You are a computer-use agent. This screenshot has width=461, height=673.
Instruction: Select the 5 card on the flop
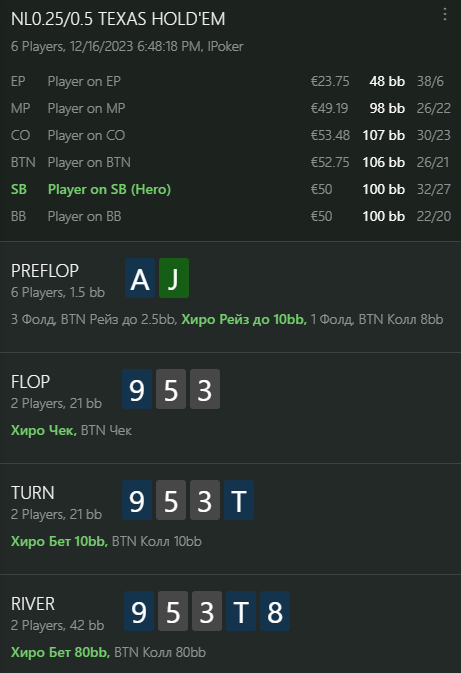pos(171,389)
